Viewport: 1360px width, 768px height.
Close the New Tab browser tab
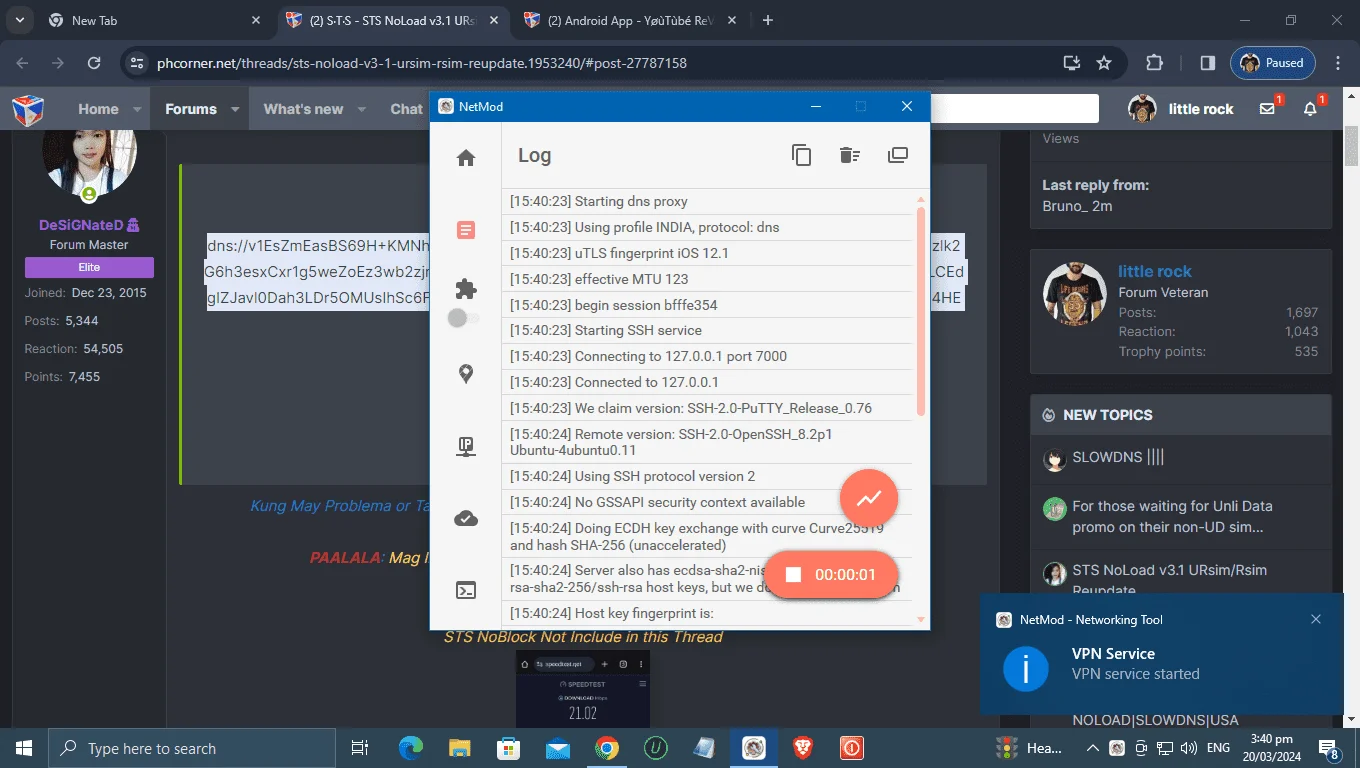coord(256,20)
